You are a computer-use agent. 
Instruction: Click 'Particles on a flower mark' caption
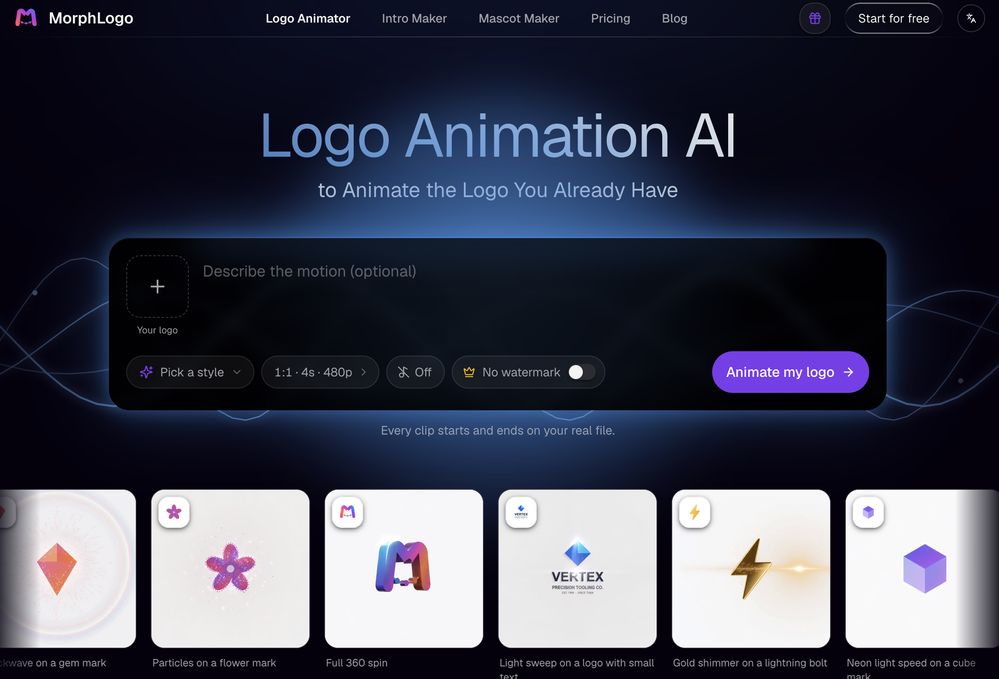[214, 663]
